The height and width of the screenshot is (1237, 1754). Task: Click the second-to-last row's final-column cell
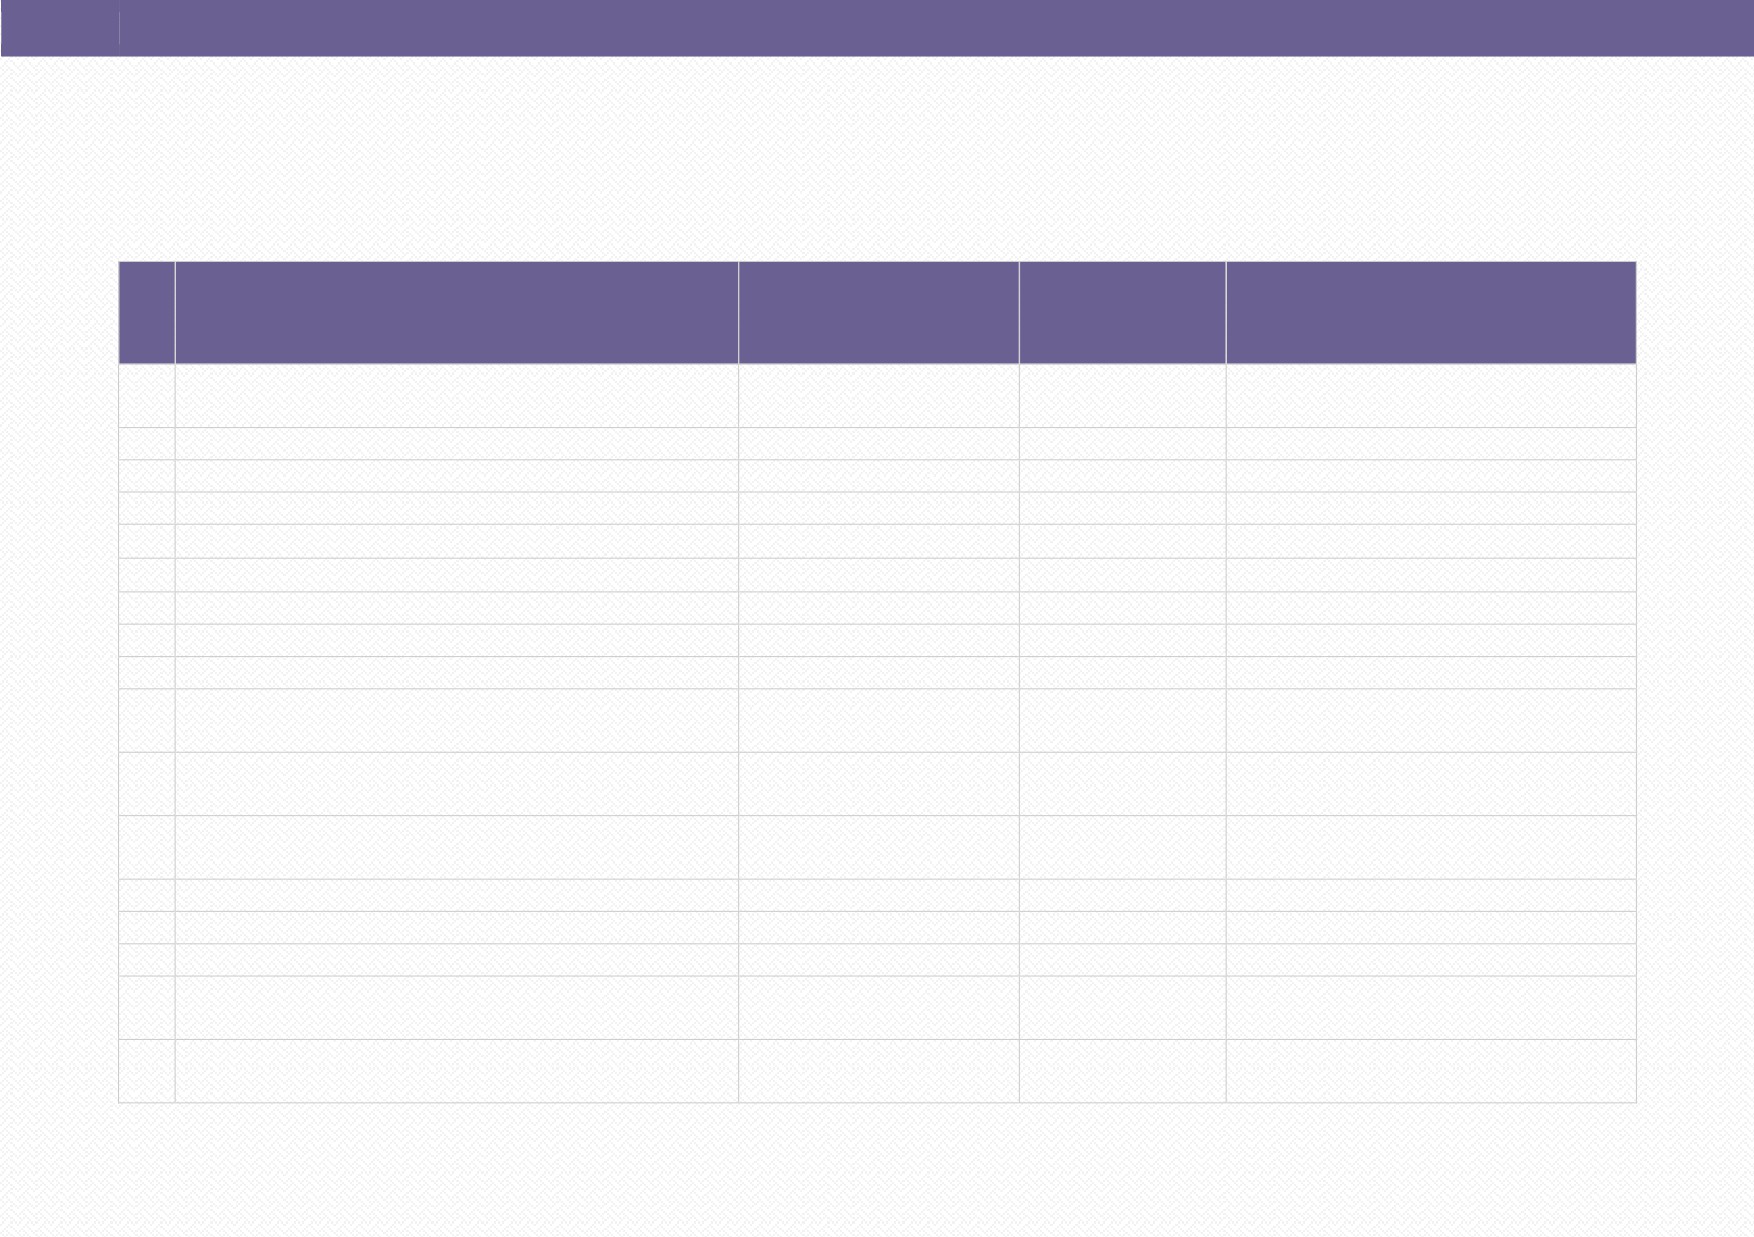(x=1431, y=1008)
